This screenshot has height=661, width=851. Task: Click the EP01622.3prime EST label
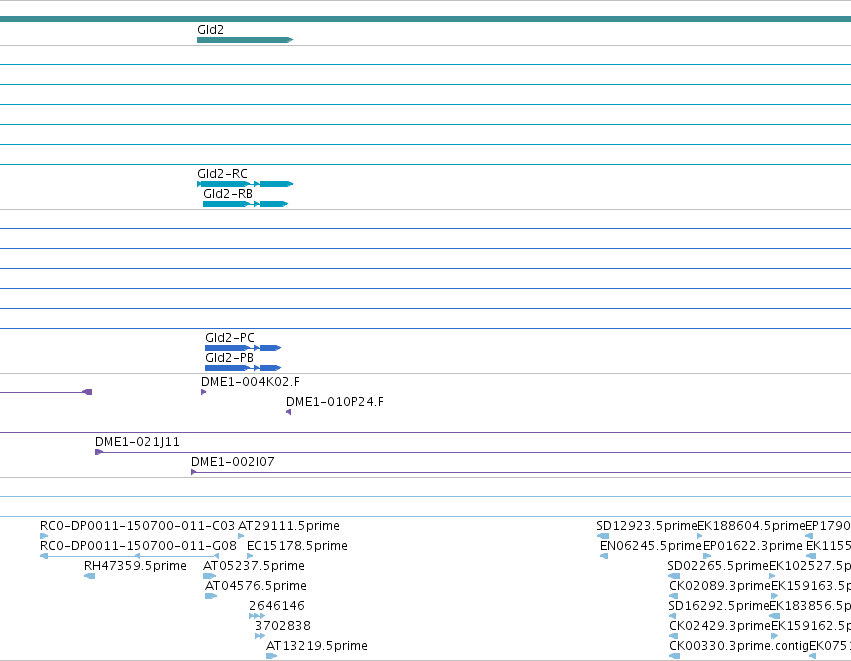coord(753,546)
